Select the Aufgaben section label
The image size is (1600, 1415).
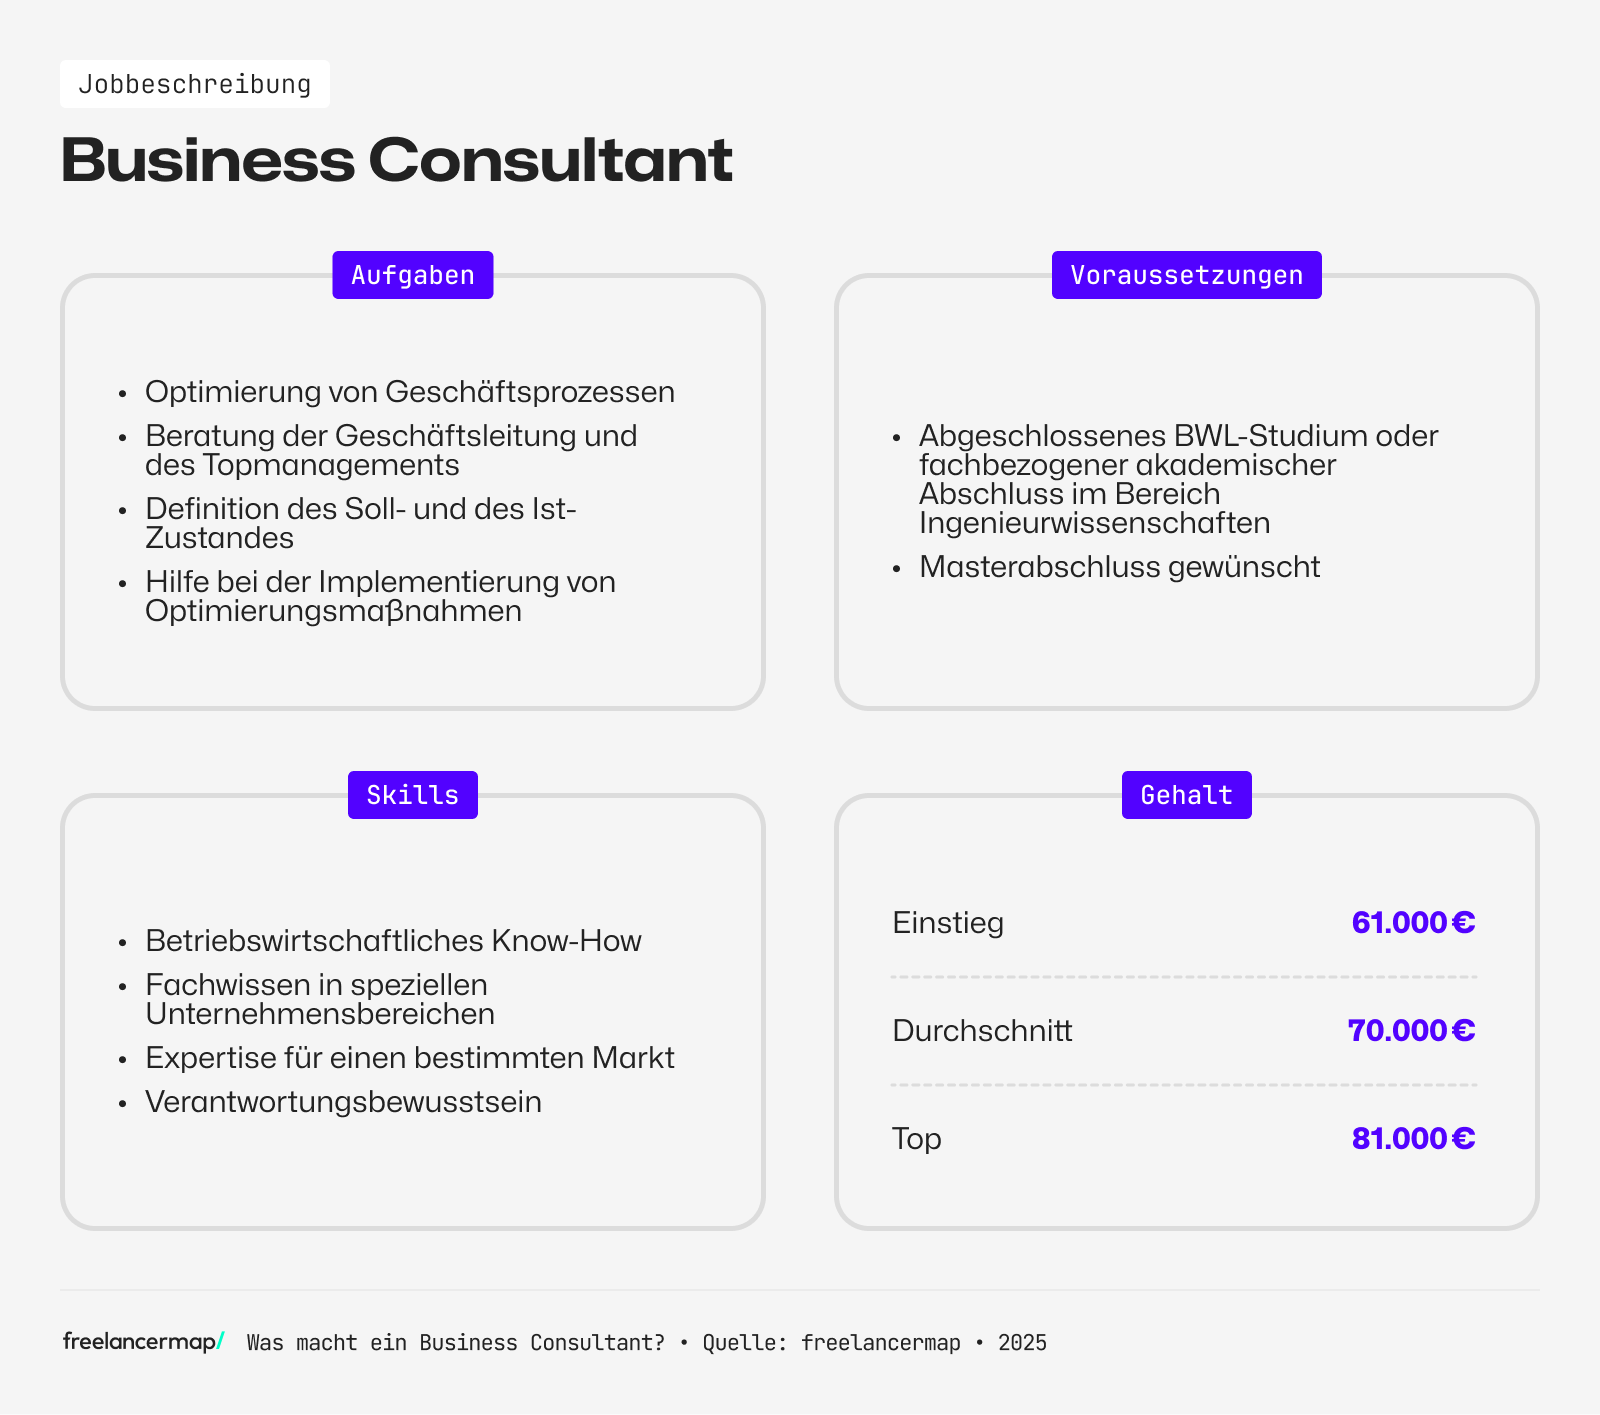point(413,275)
